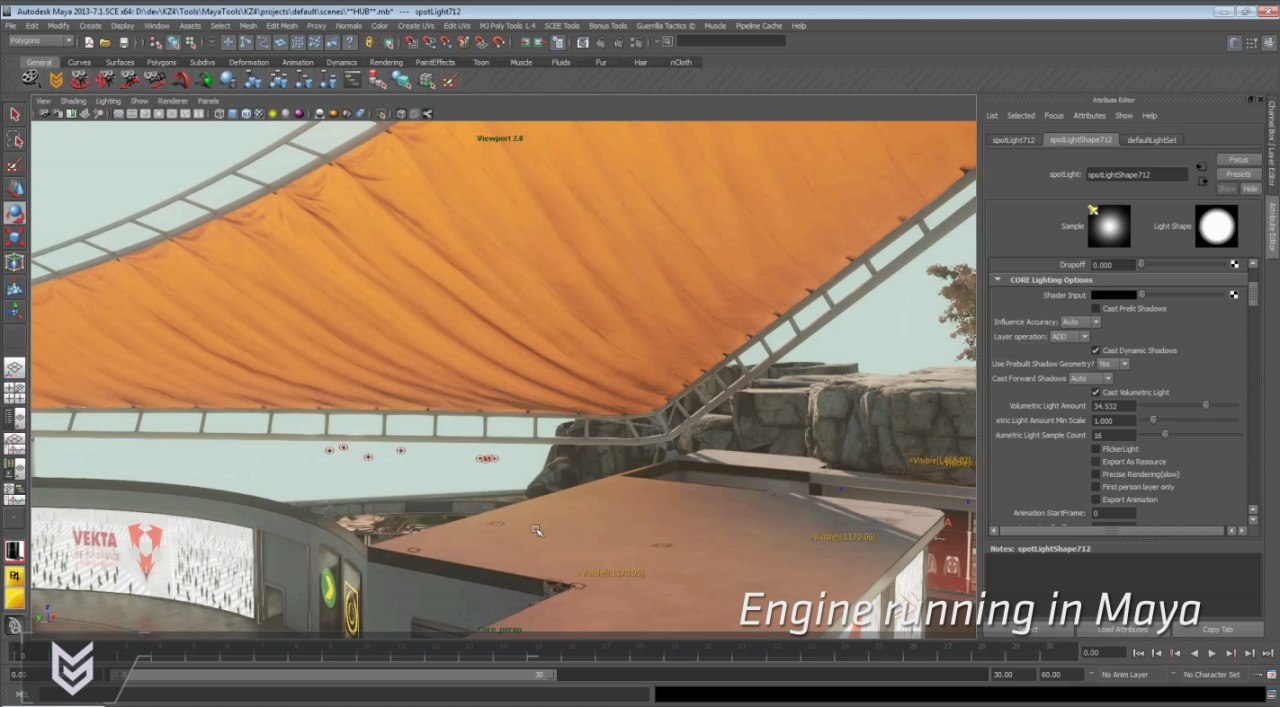Viewport: 1280px width, 707px height.
Task: Click the Open Scene folder icon
Action: [x=105, y=42]
